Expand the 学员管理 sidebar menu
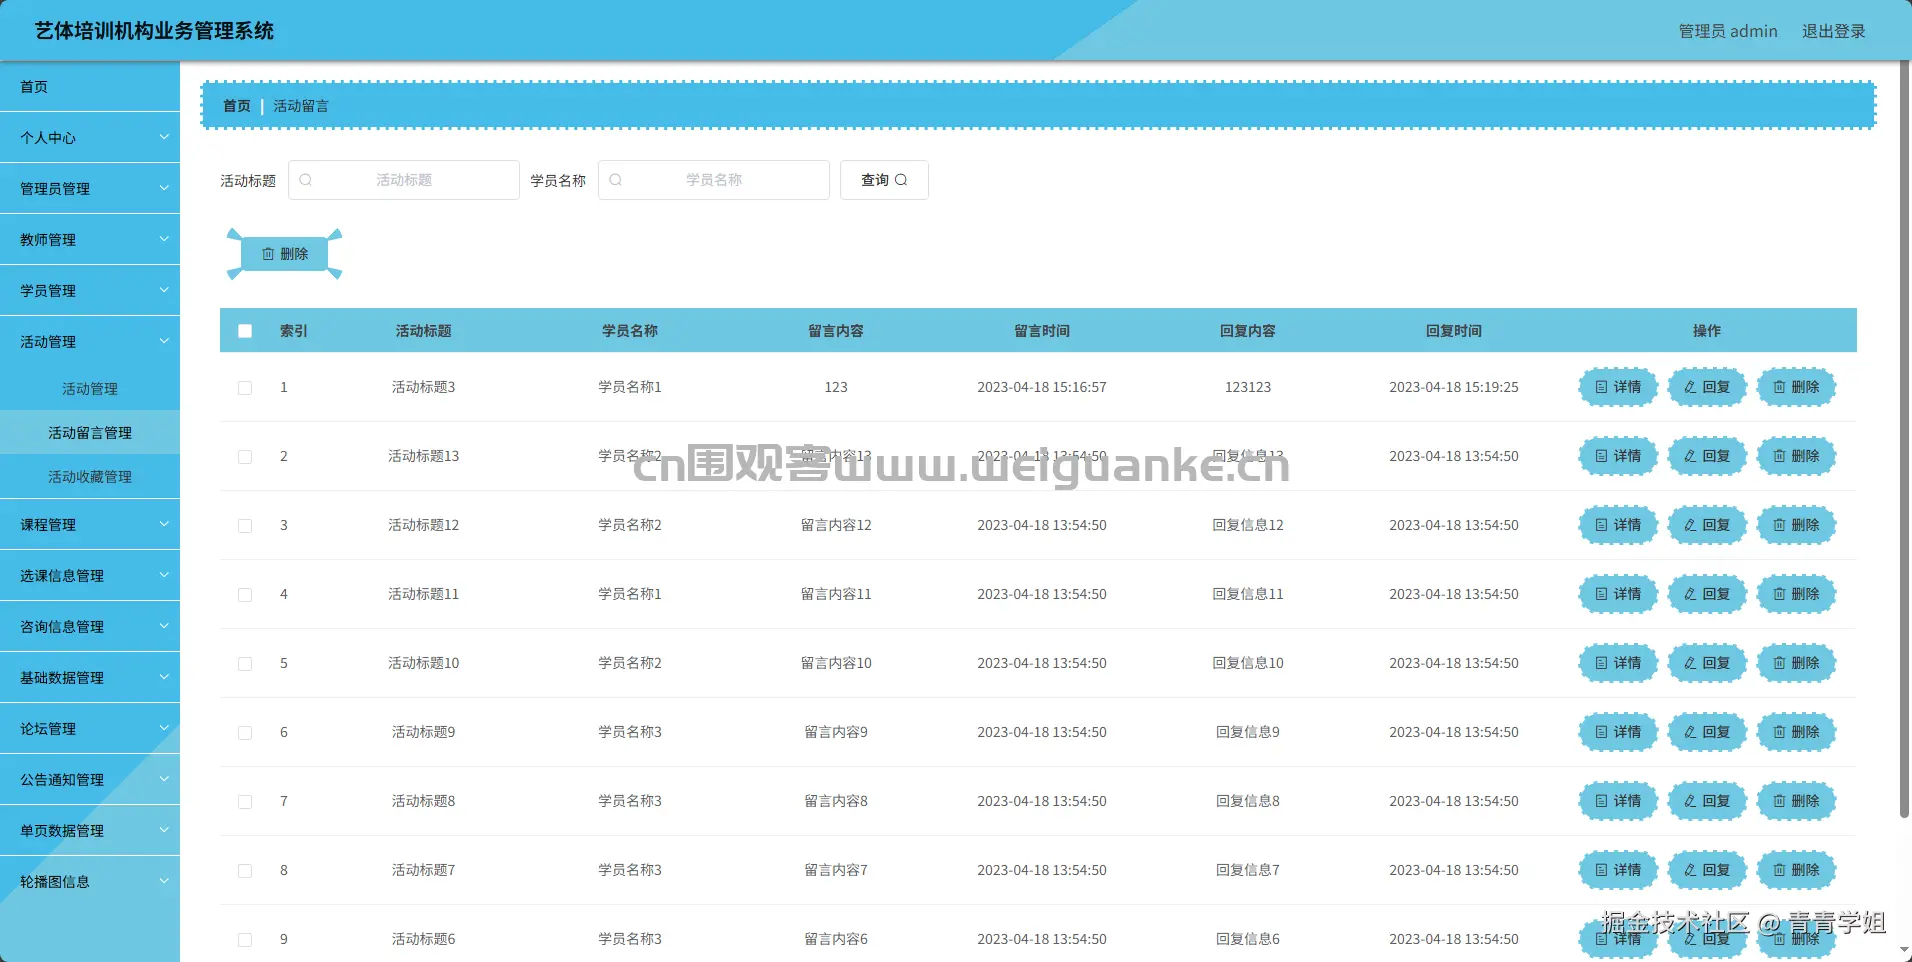 pyautogui.click(x=90, y=291)
